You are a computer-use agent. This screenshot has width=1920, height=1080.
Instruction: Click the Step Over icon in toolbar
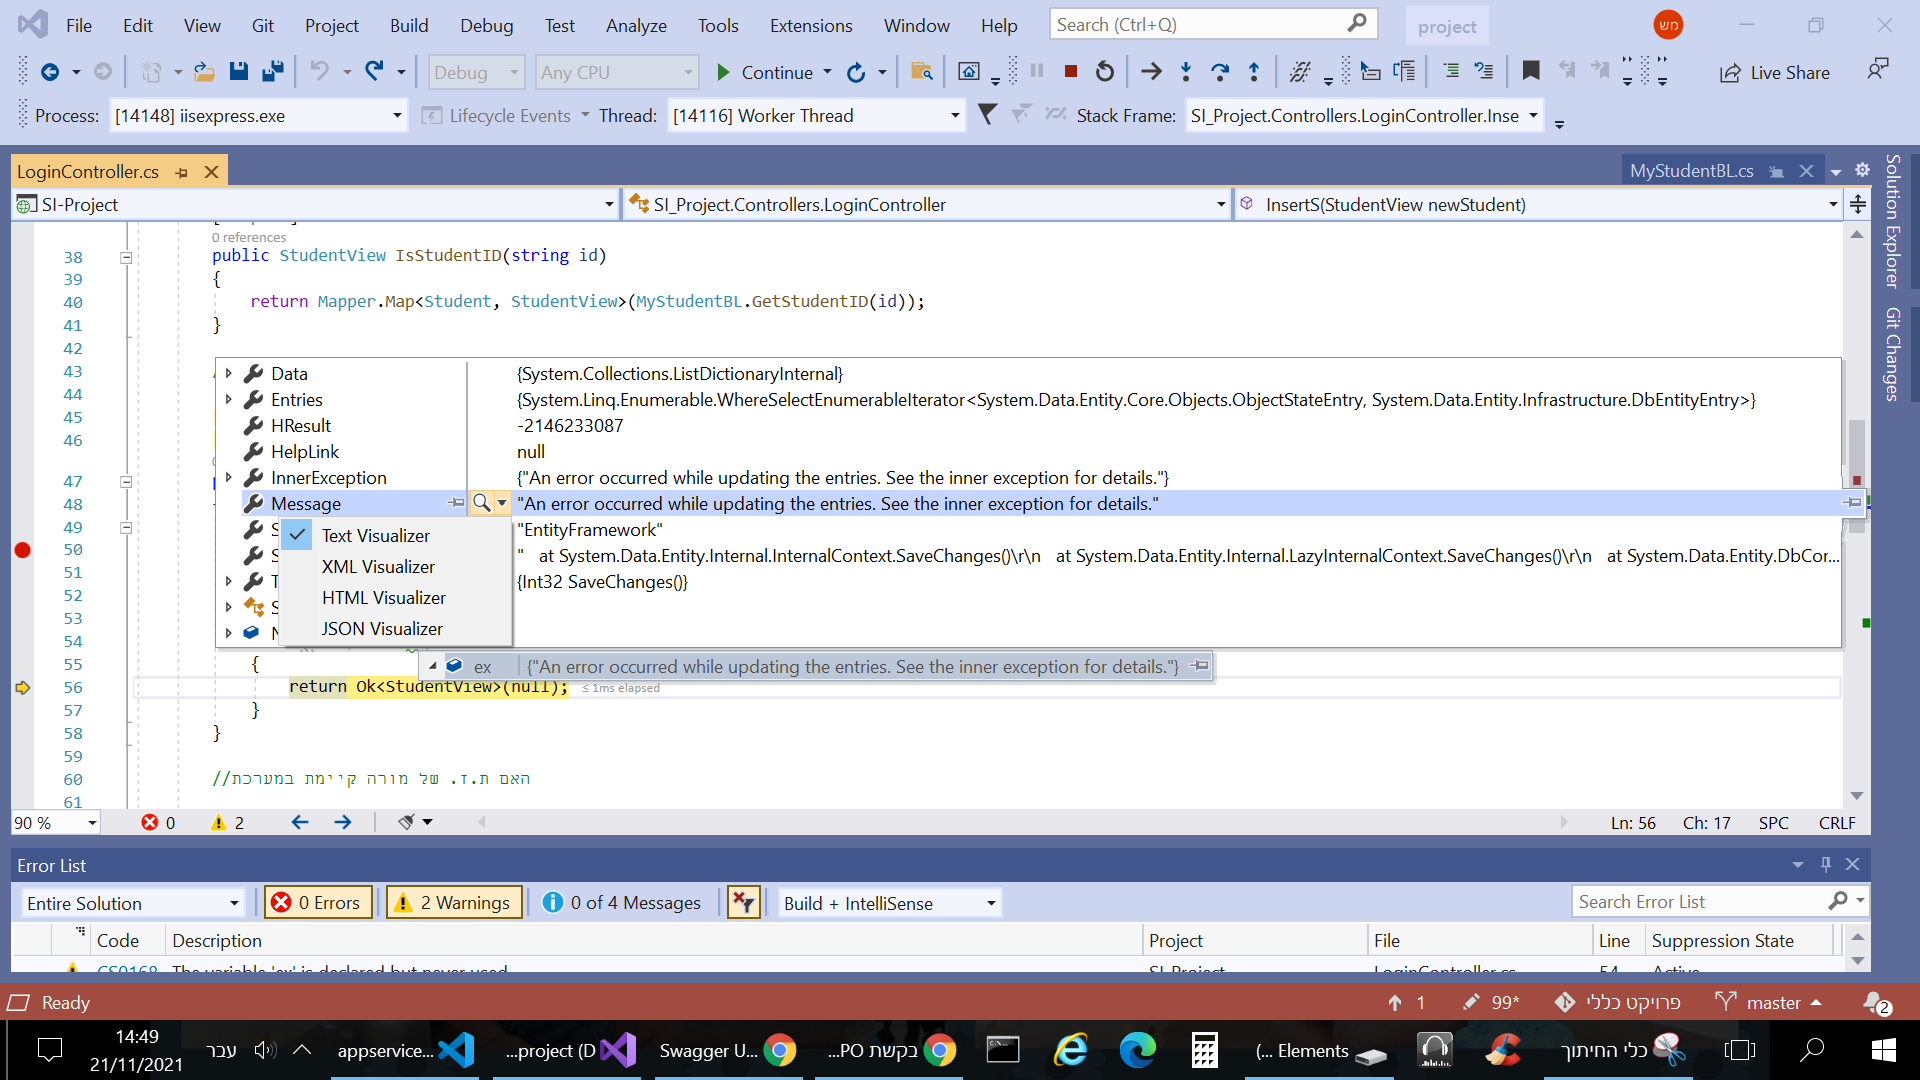(1220, 72)
